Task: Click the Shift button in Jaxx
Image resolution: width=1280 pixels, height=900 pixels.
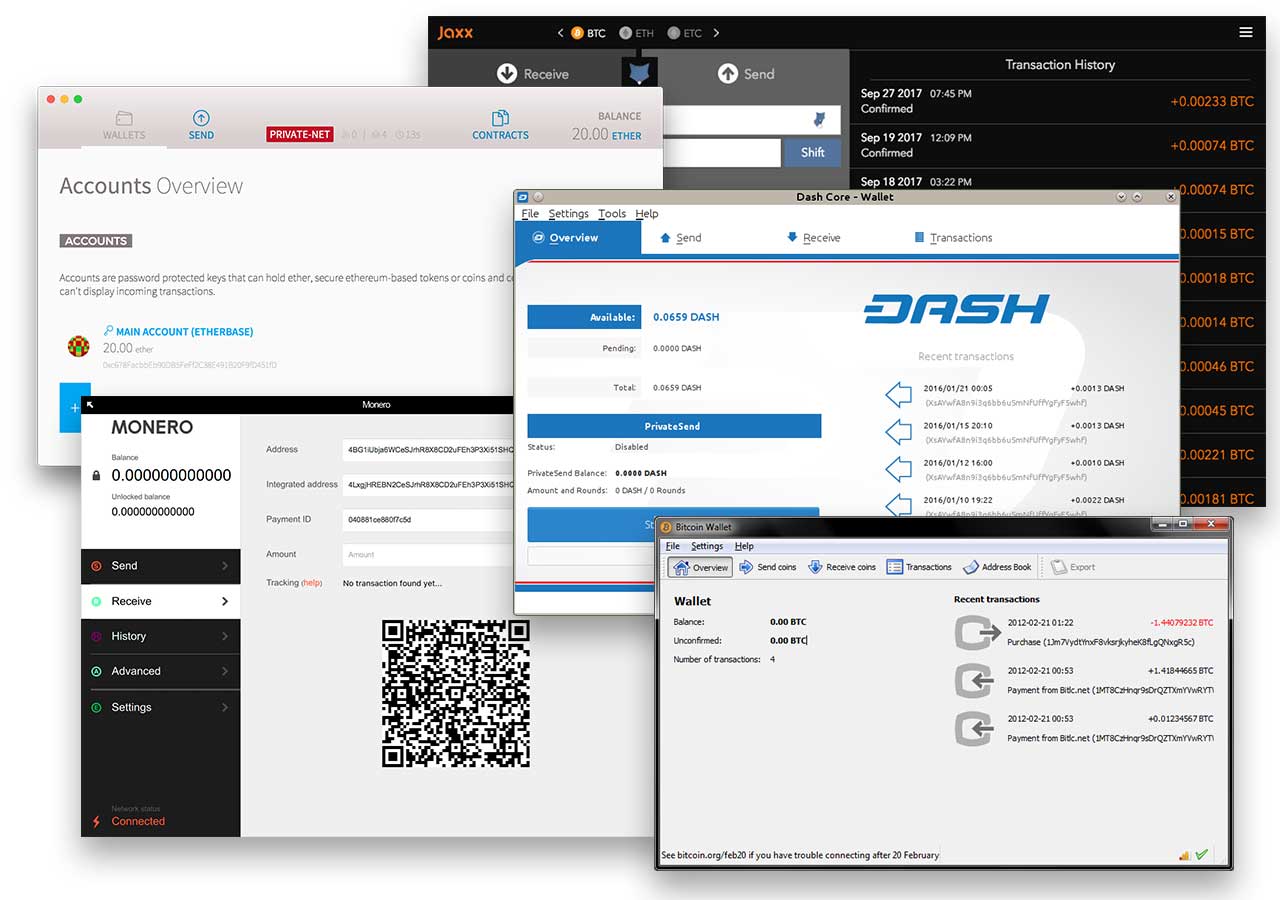Action: [812, 152]
